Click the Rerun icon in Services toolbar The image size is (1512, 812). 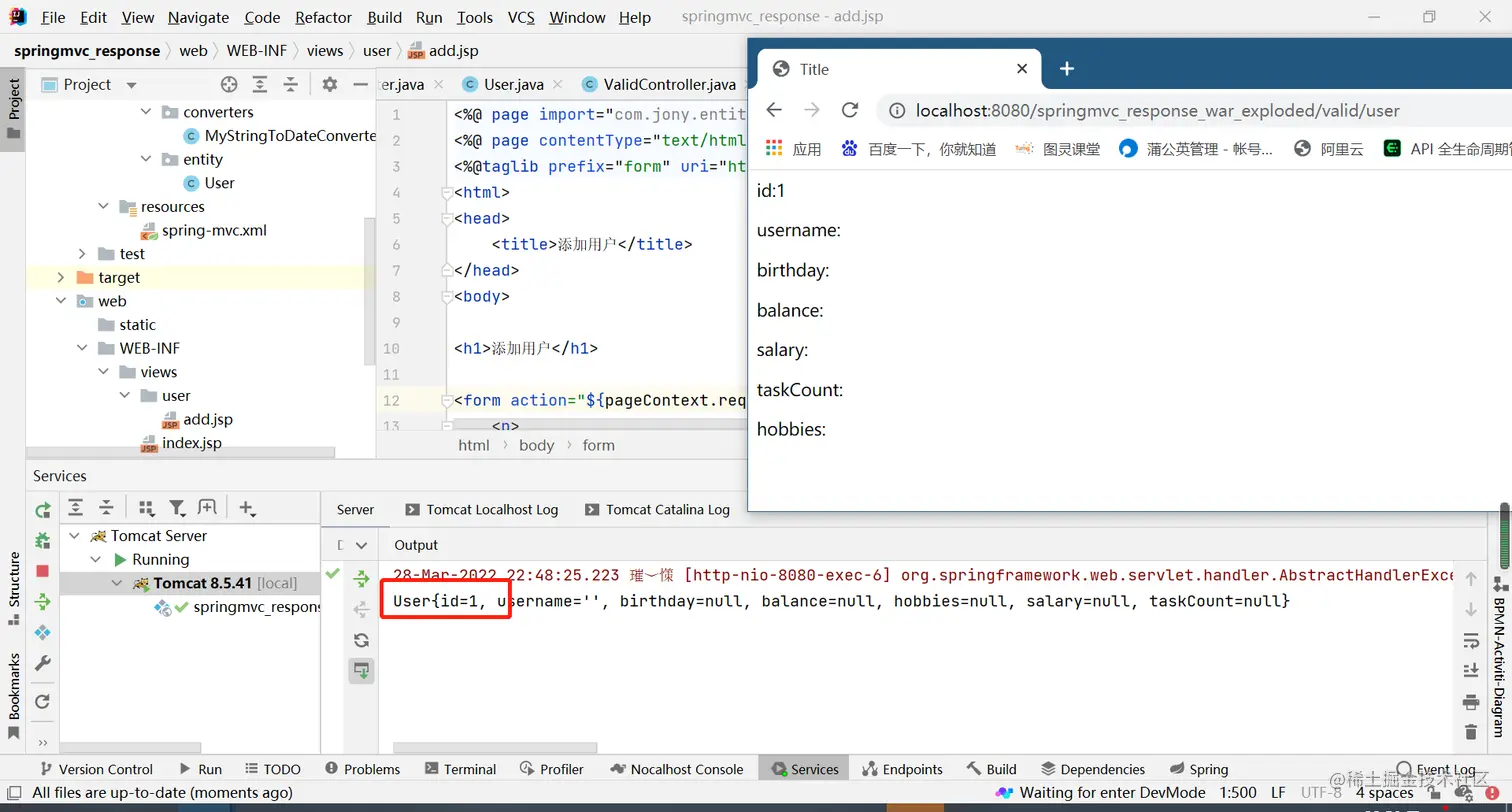click(x=42, y=510)
